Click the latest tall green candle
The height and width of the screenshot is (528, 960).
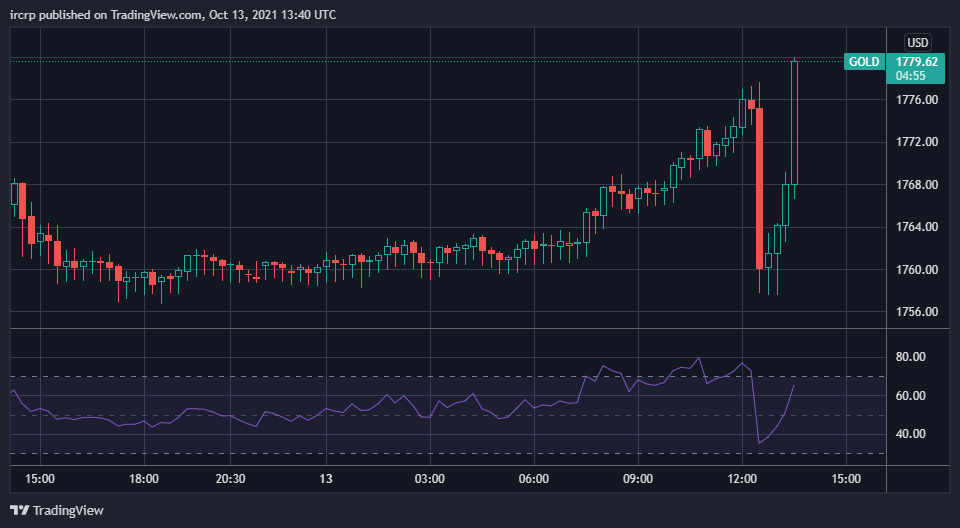(x=794, y=123)
